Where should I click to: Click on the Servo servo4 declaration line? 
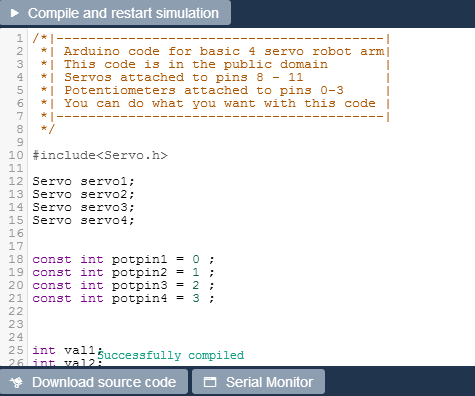[x=83, y=220]
